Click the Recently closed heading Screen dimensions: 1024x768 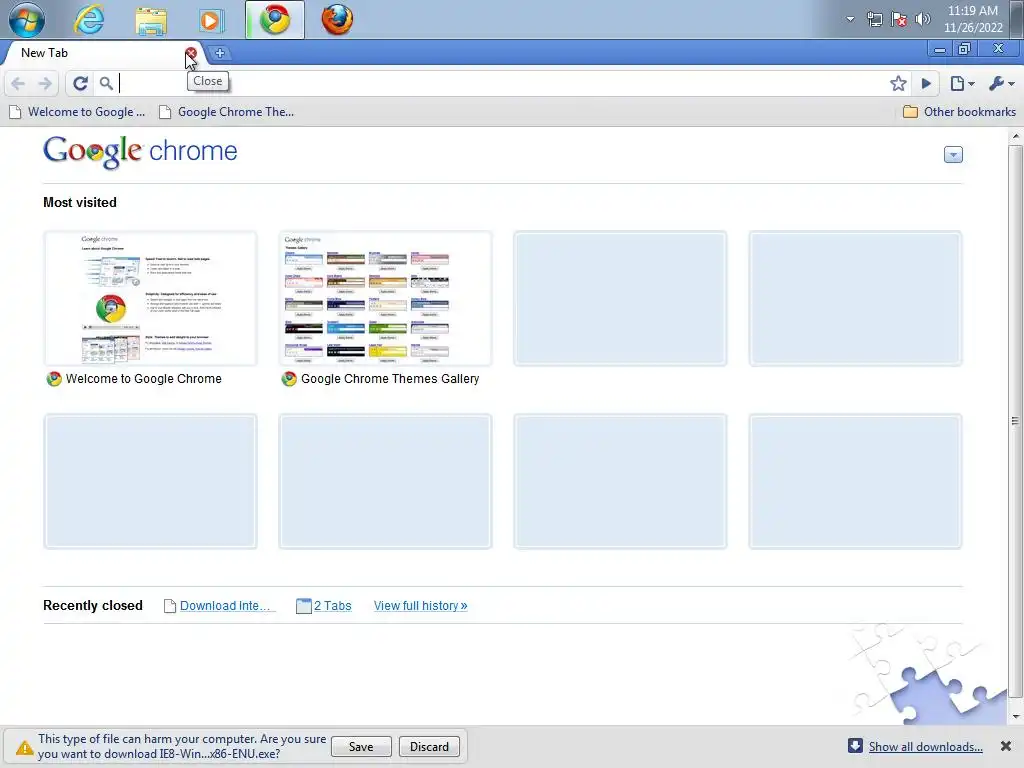point(93,605)
